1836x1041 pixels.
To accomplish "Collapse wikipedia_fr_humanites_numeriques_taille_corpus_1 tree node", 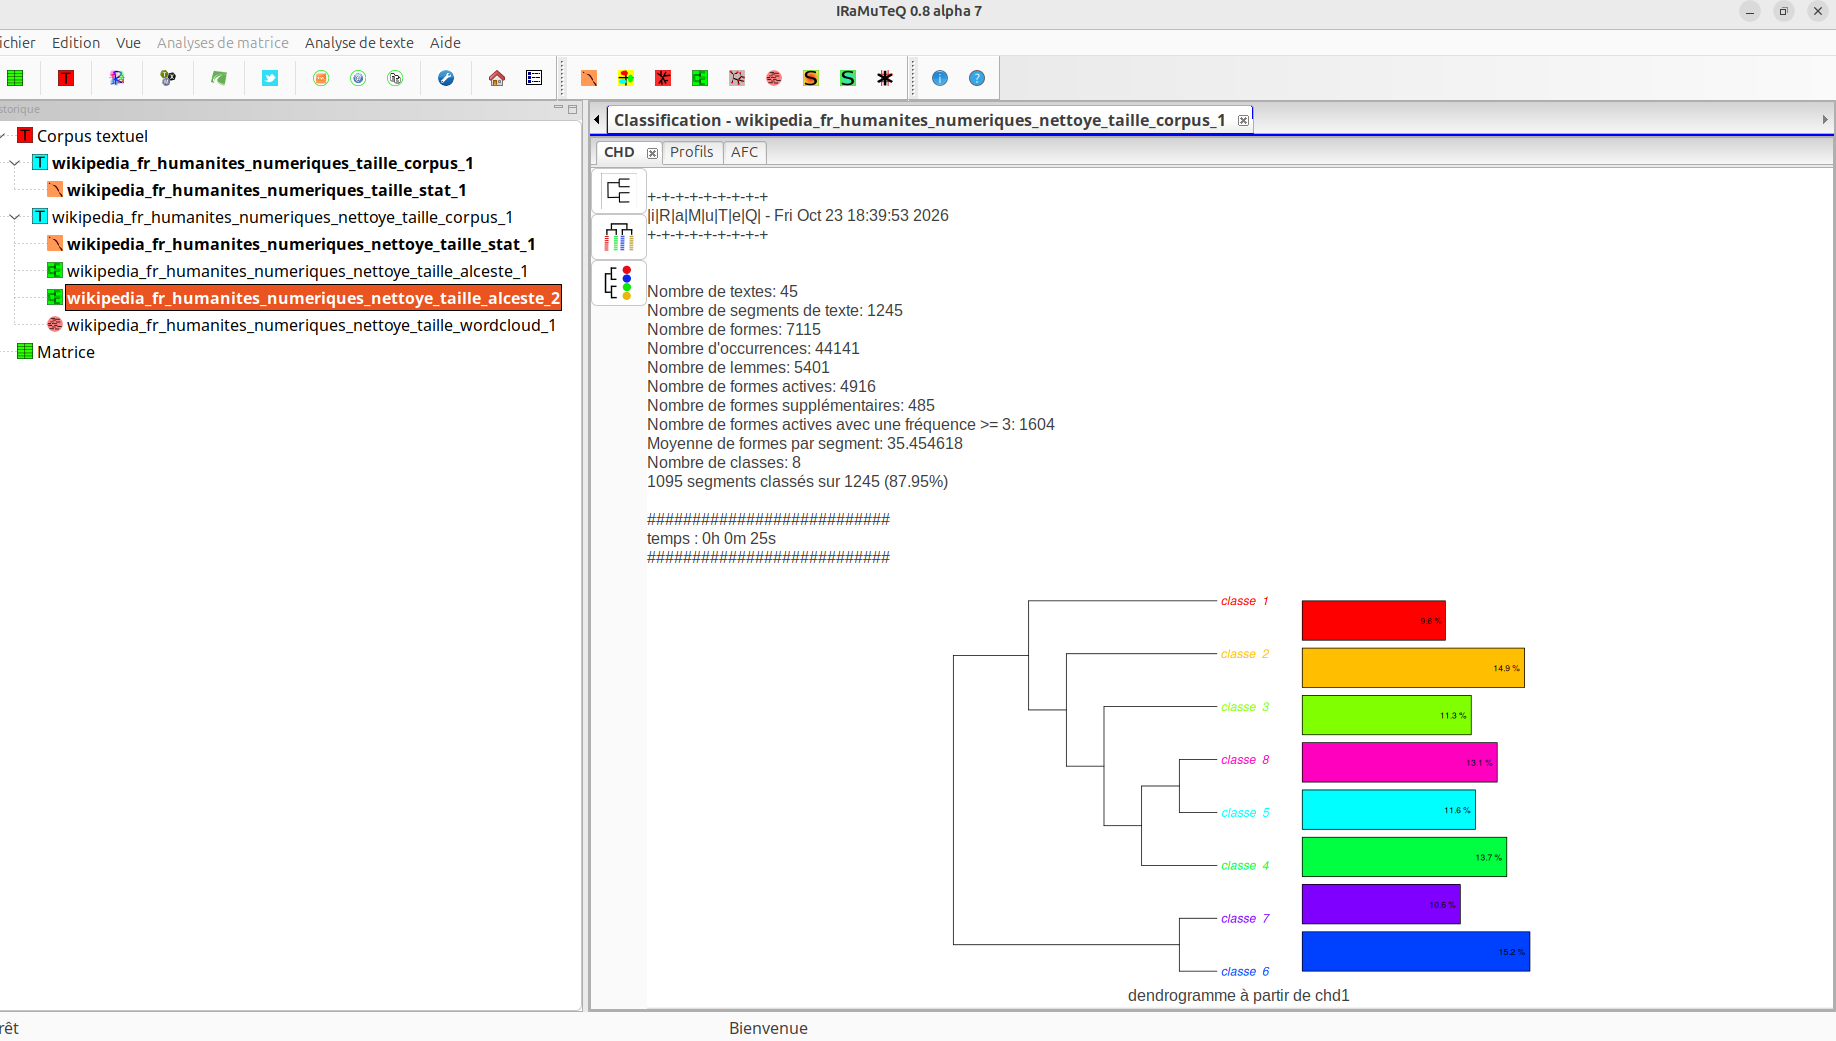I will [x=15, y=163].
